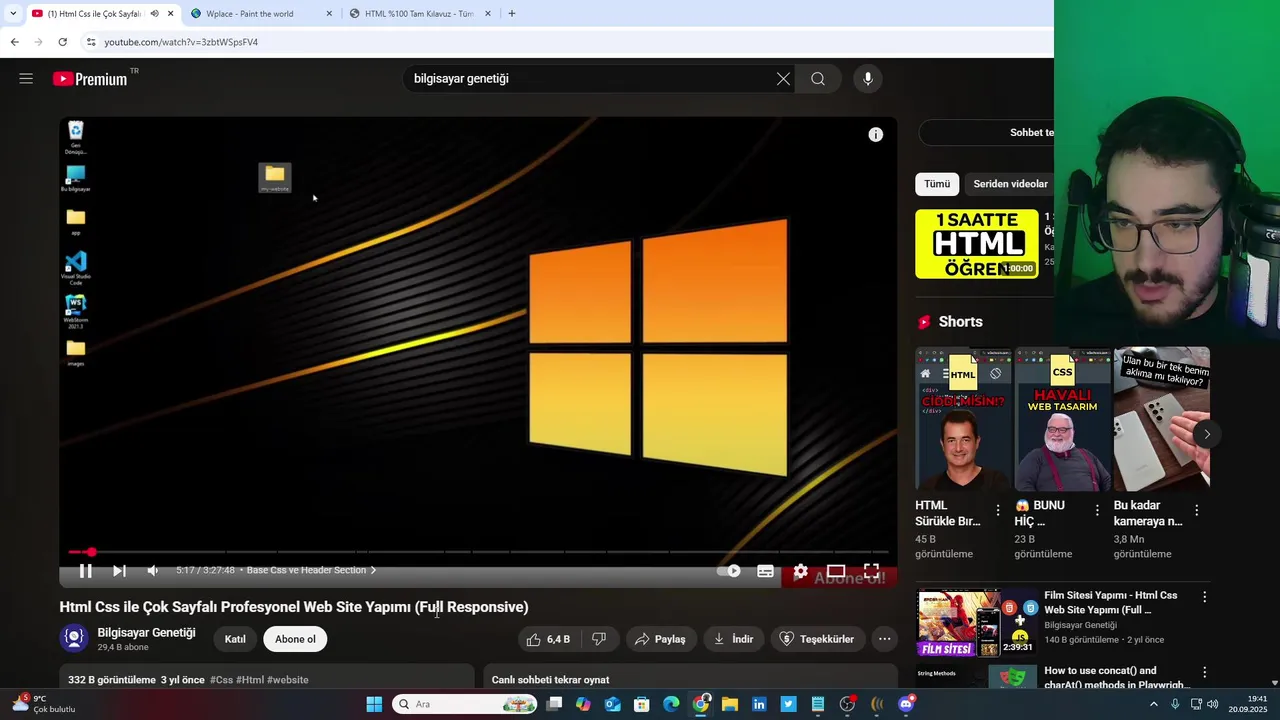Image resolution: width=1280 pixels, height=720 pixels.
Task: Open the Windows Start menu
Action: tap(374, 704)
